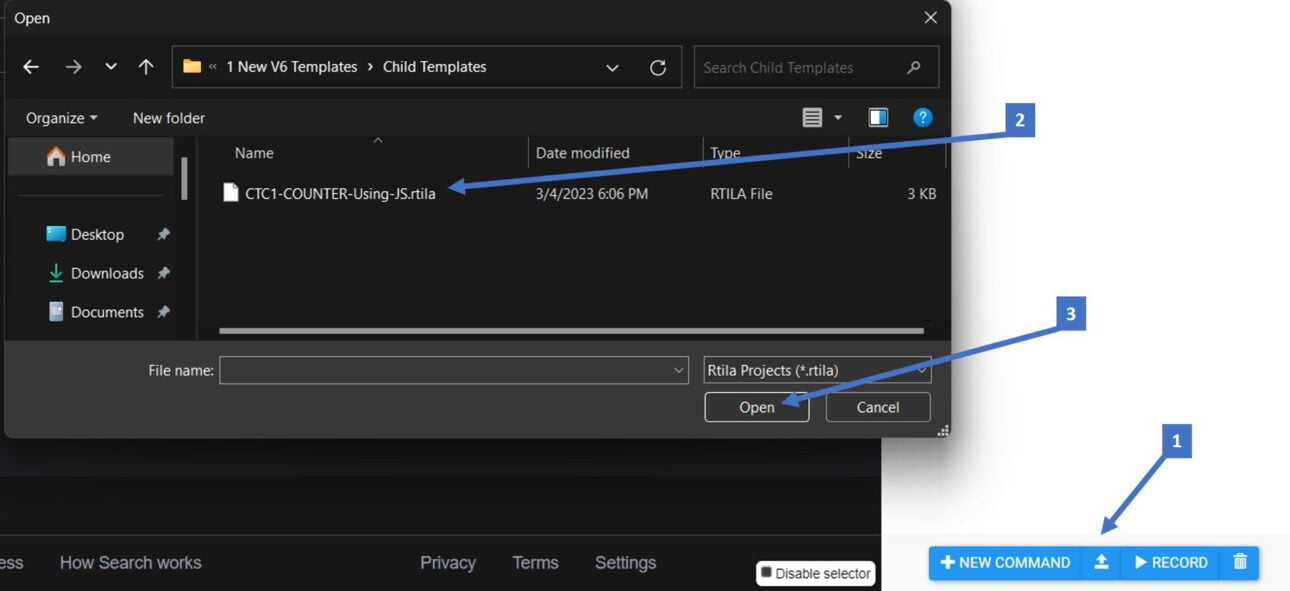Click the search magnifier in Search Child Templates
This screenshot has width=1290, height=591.
point(913,67)
